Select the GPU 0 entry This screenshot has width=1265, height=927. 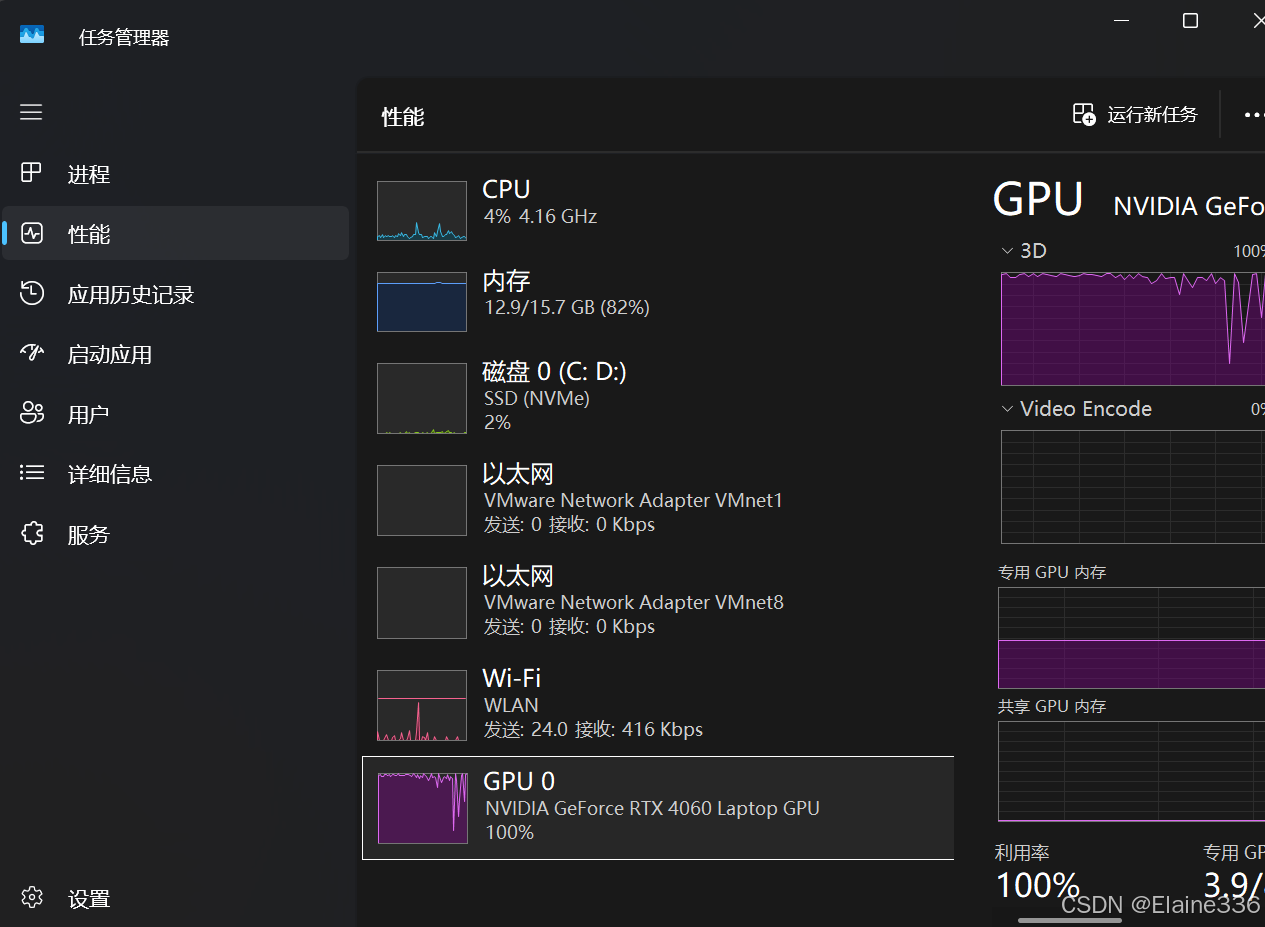[x=658, y=808]
